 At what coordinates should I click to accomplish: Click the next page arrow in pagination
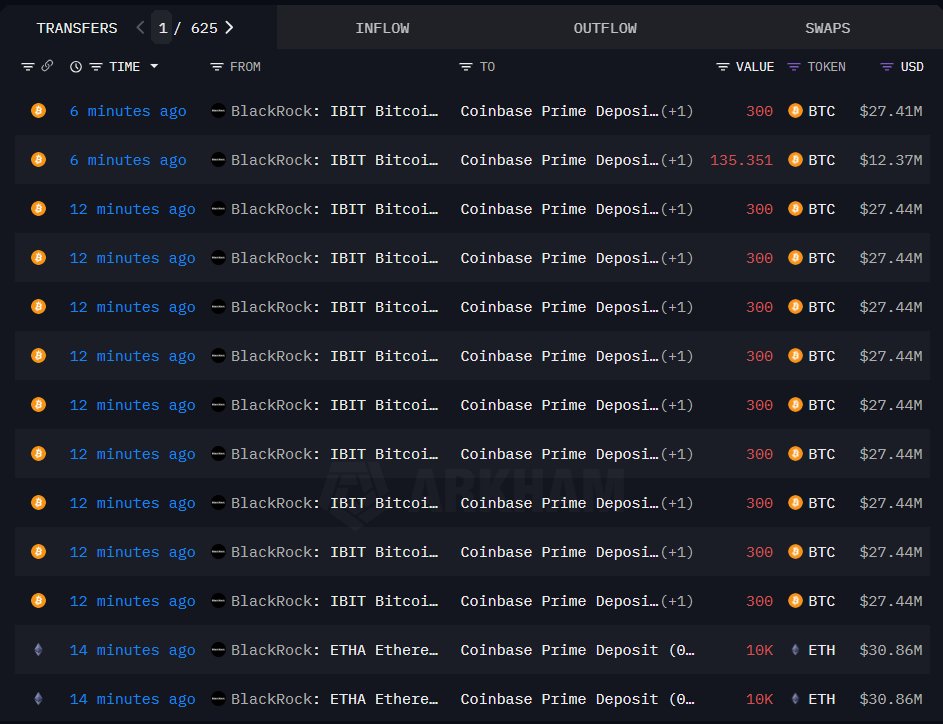point(229,28)
